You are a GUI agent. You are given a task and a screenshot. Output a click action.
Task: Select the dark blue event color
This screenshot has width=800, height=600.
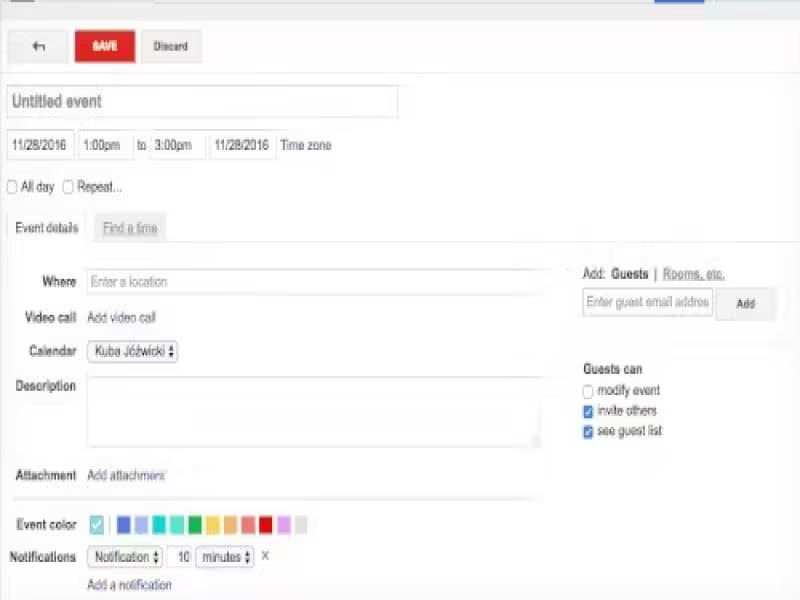click(x=123, y=524)
